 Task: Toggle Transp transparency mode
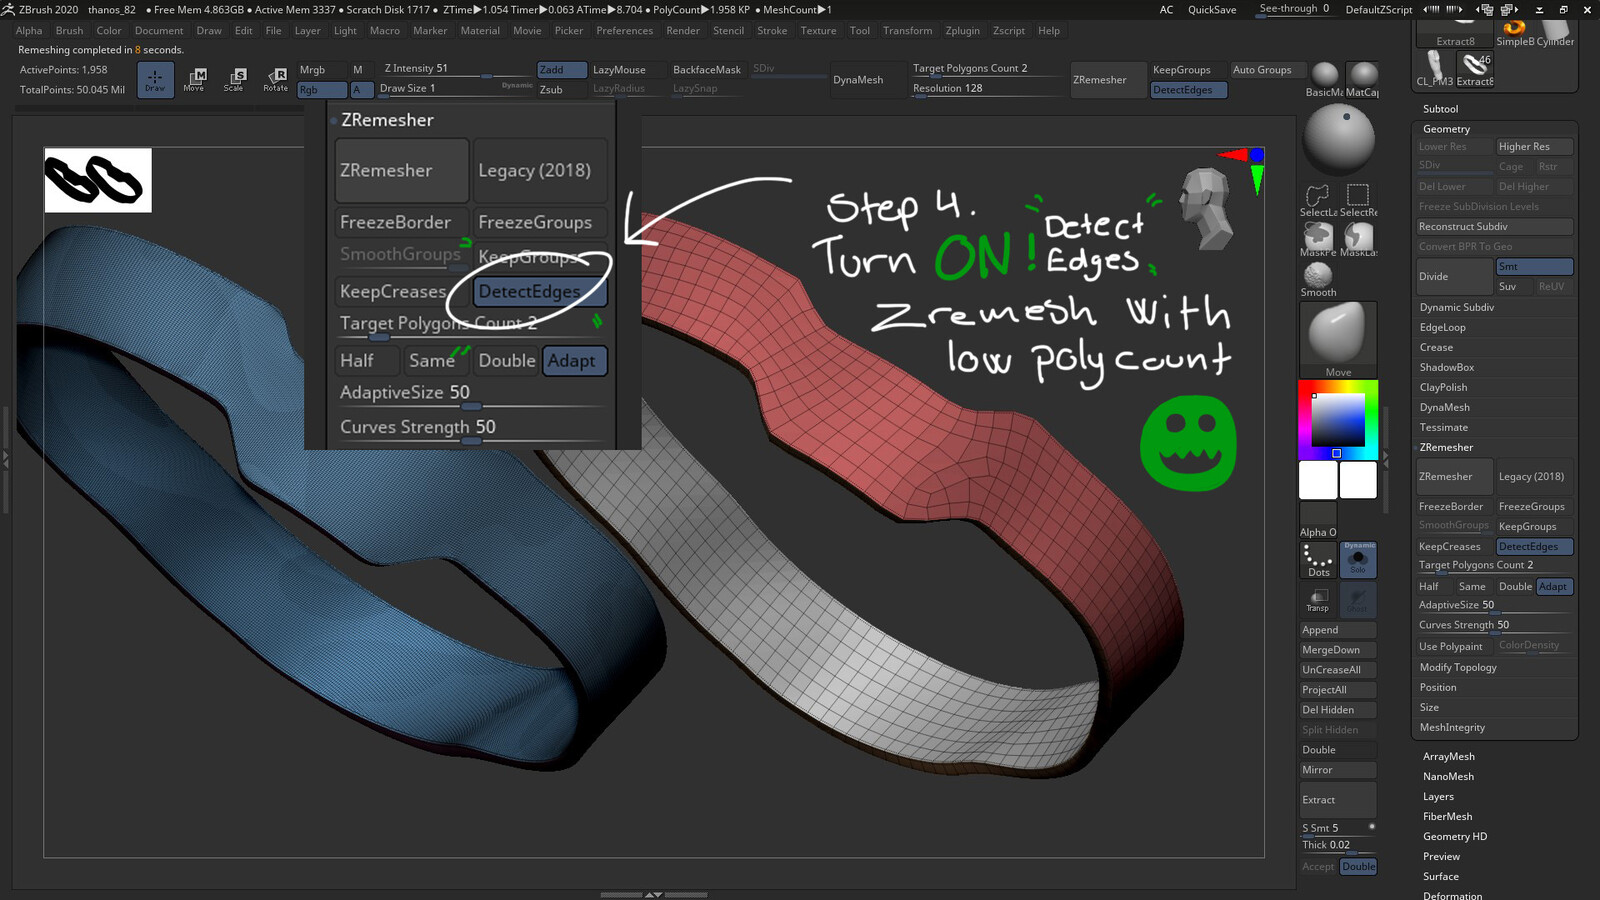[x=1318, y=600]
